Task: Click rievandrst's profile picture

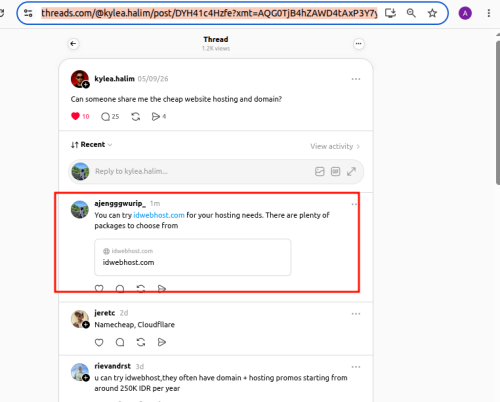Action: [80, 372]
